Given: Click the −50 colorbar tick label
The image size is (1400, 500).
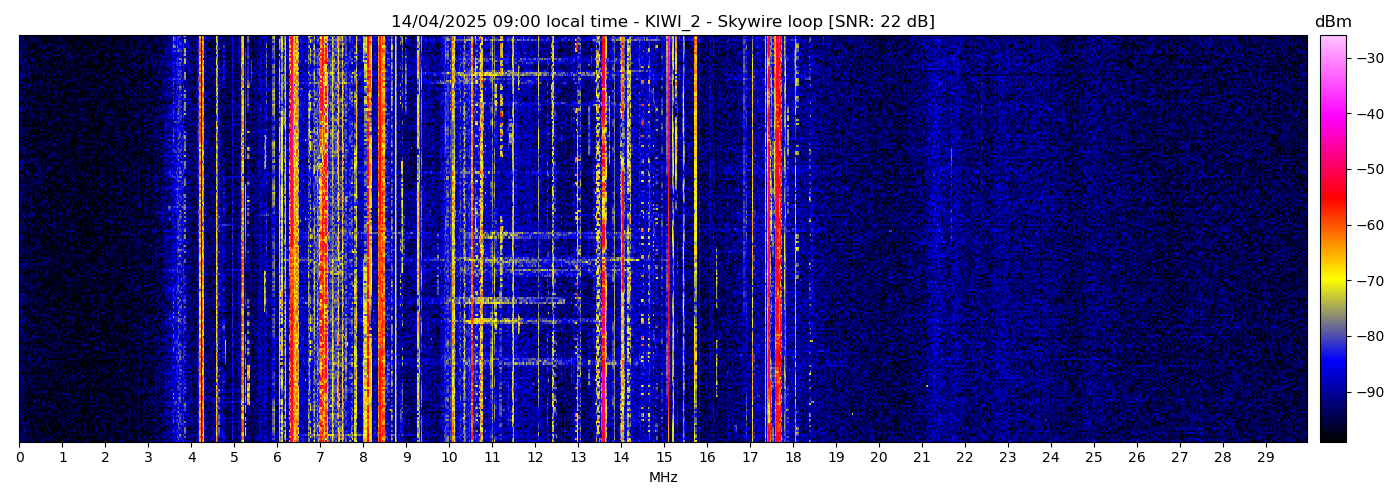Looking at the screenshot, I should click(1368, 170).
